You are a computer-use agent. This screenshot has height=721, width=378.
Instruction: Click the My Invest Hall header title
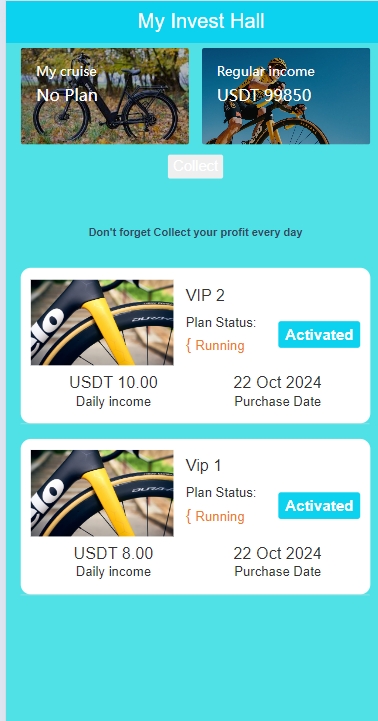point(201,21)
